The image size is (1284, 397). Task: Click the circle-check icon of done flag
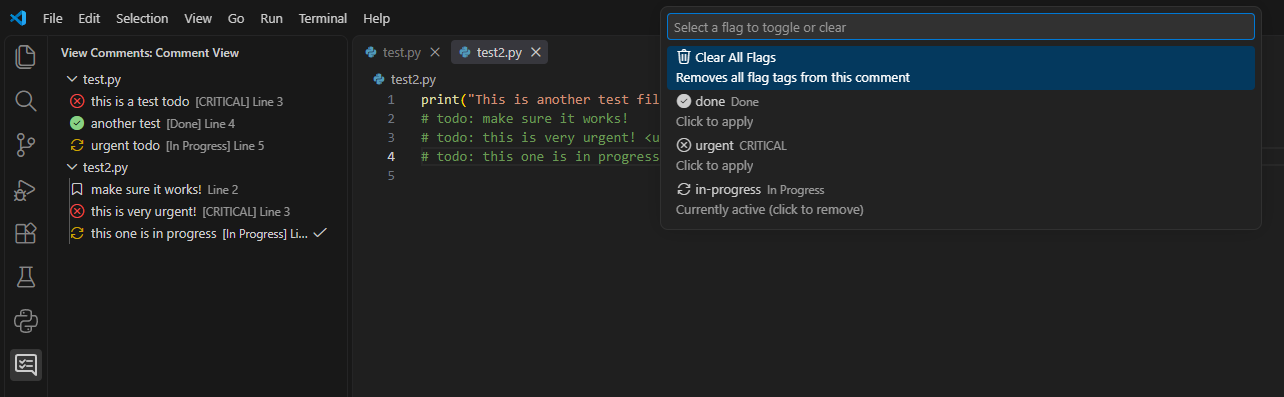(x=684, y=101)
